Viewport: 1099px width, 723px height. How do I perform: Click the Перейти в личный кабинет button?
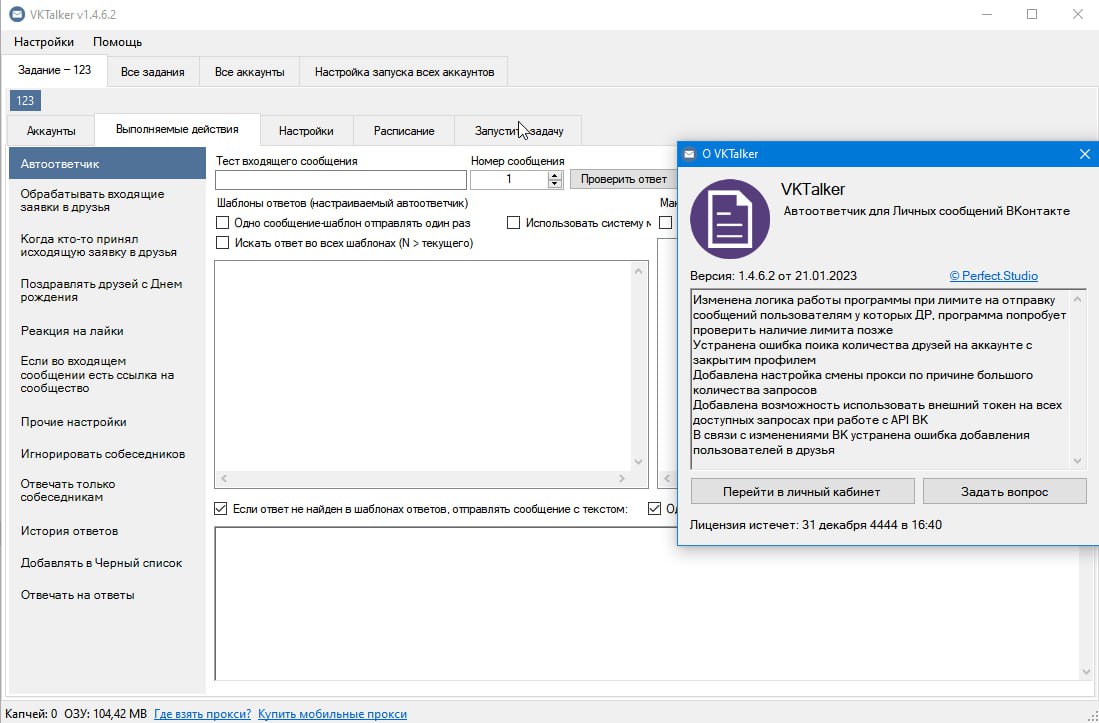coord(802,492)
